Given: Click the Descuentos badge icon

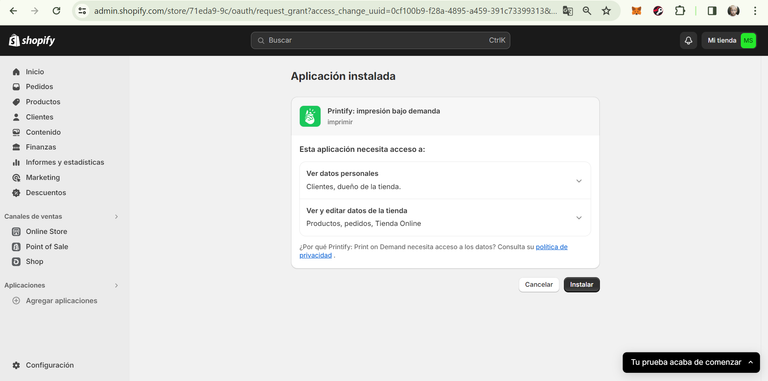Looking at the screenshot, I should (x=16, y=192).
